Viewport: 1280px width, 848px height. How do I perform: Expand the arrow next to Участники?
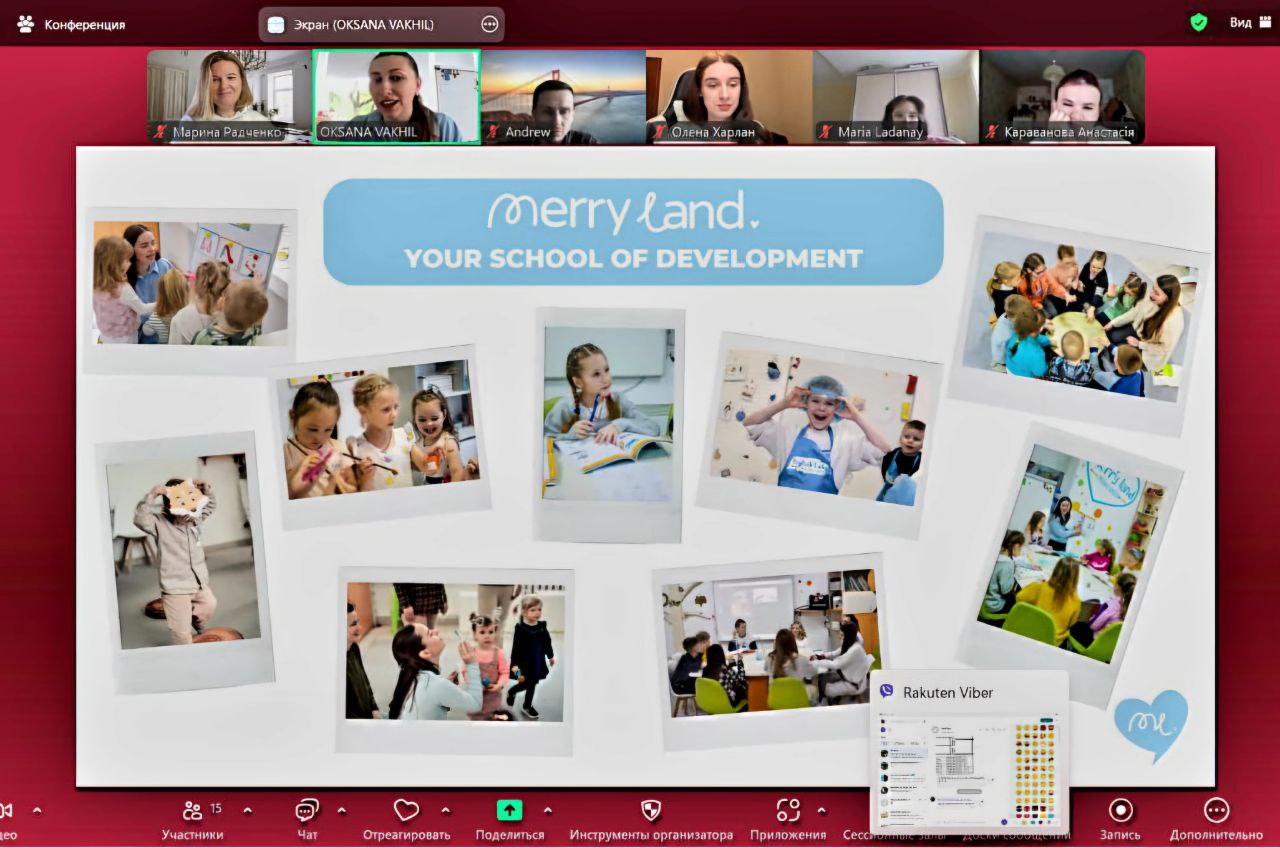click(248, 810)
